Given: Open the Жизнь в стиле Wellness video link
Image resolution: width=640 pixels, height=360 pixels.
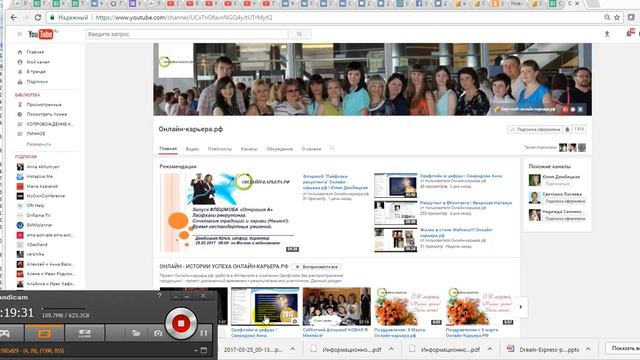Looking at the screenshot, I should (456, 233).
